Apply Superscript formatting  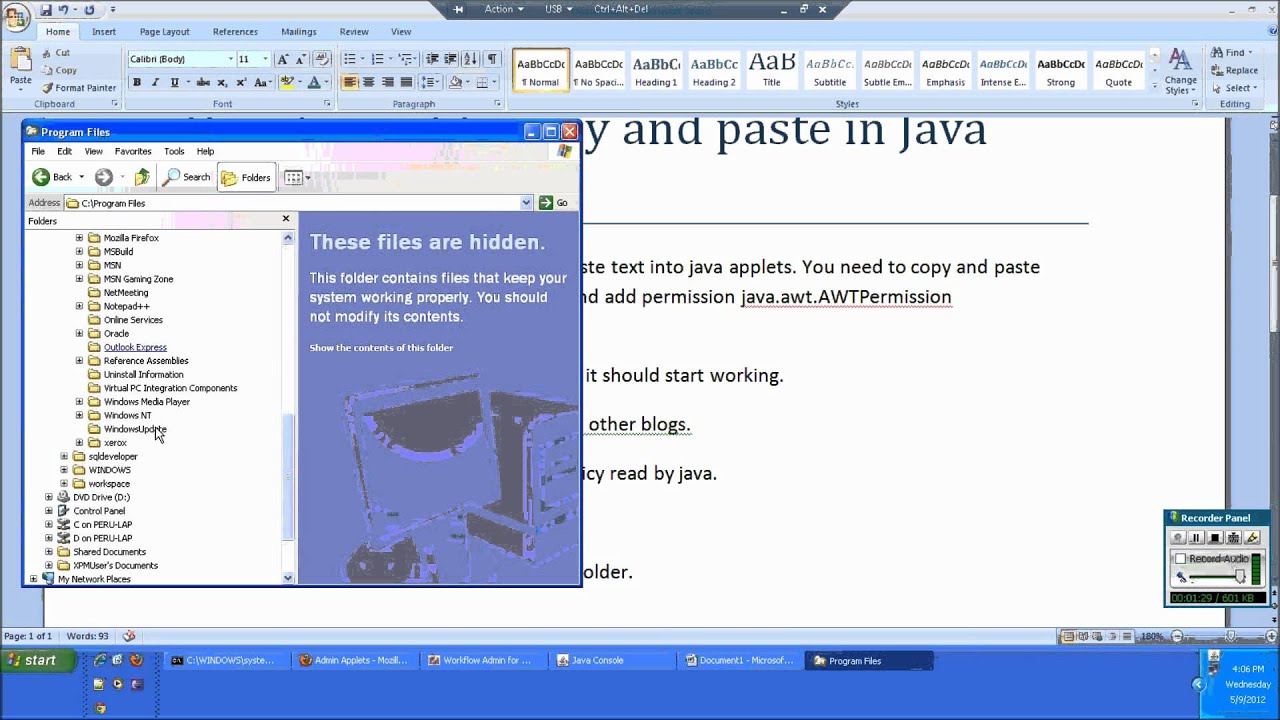(241, 82)
